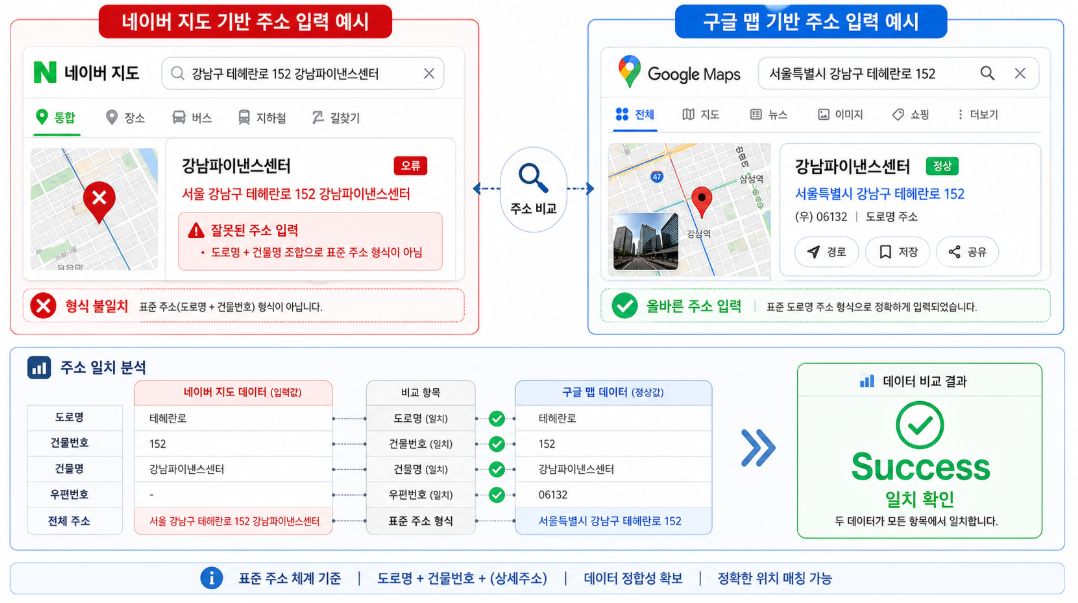Open the Google 이미지 tab

[840, 114]
